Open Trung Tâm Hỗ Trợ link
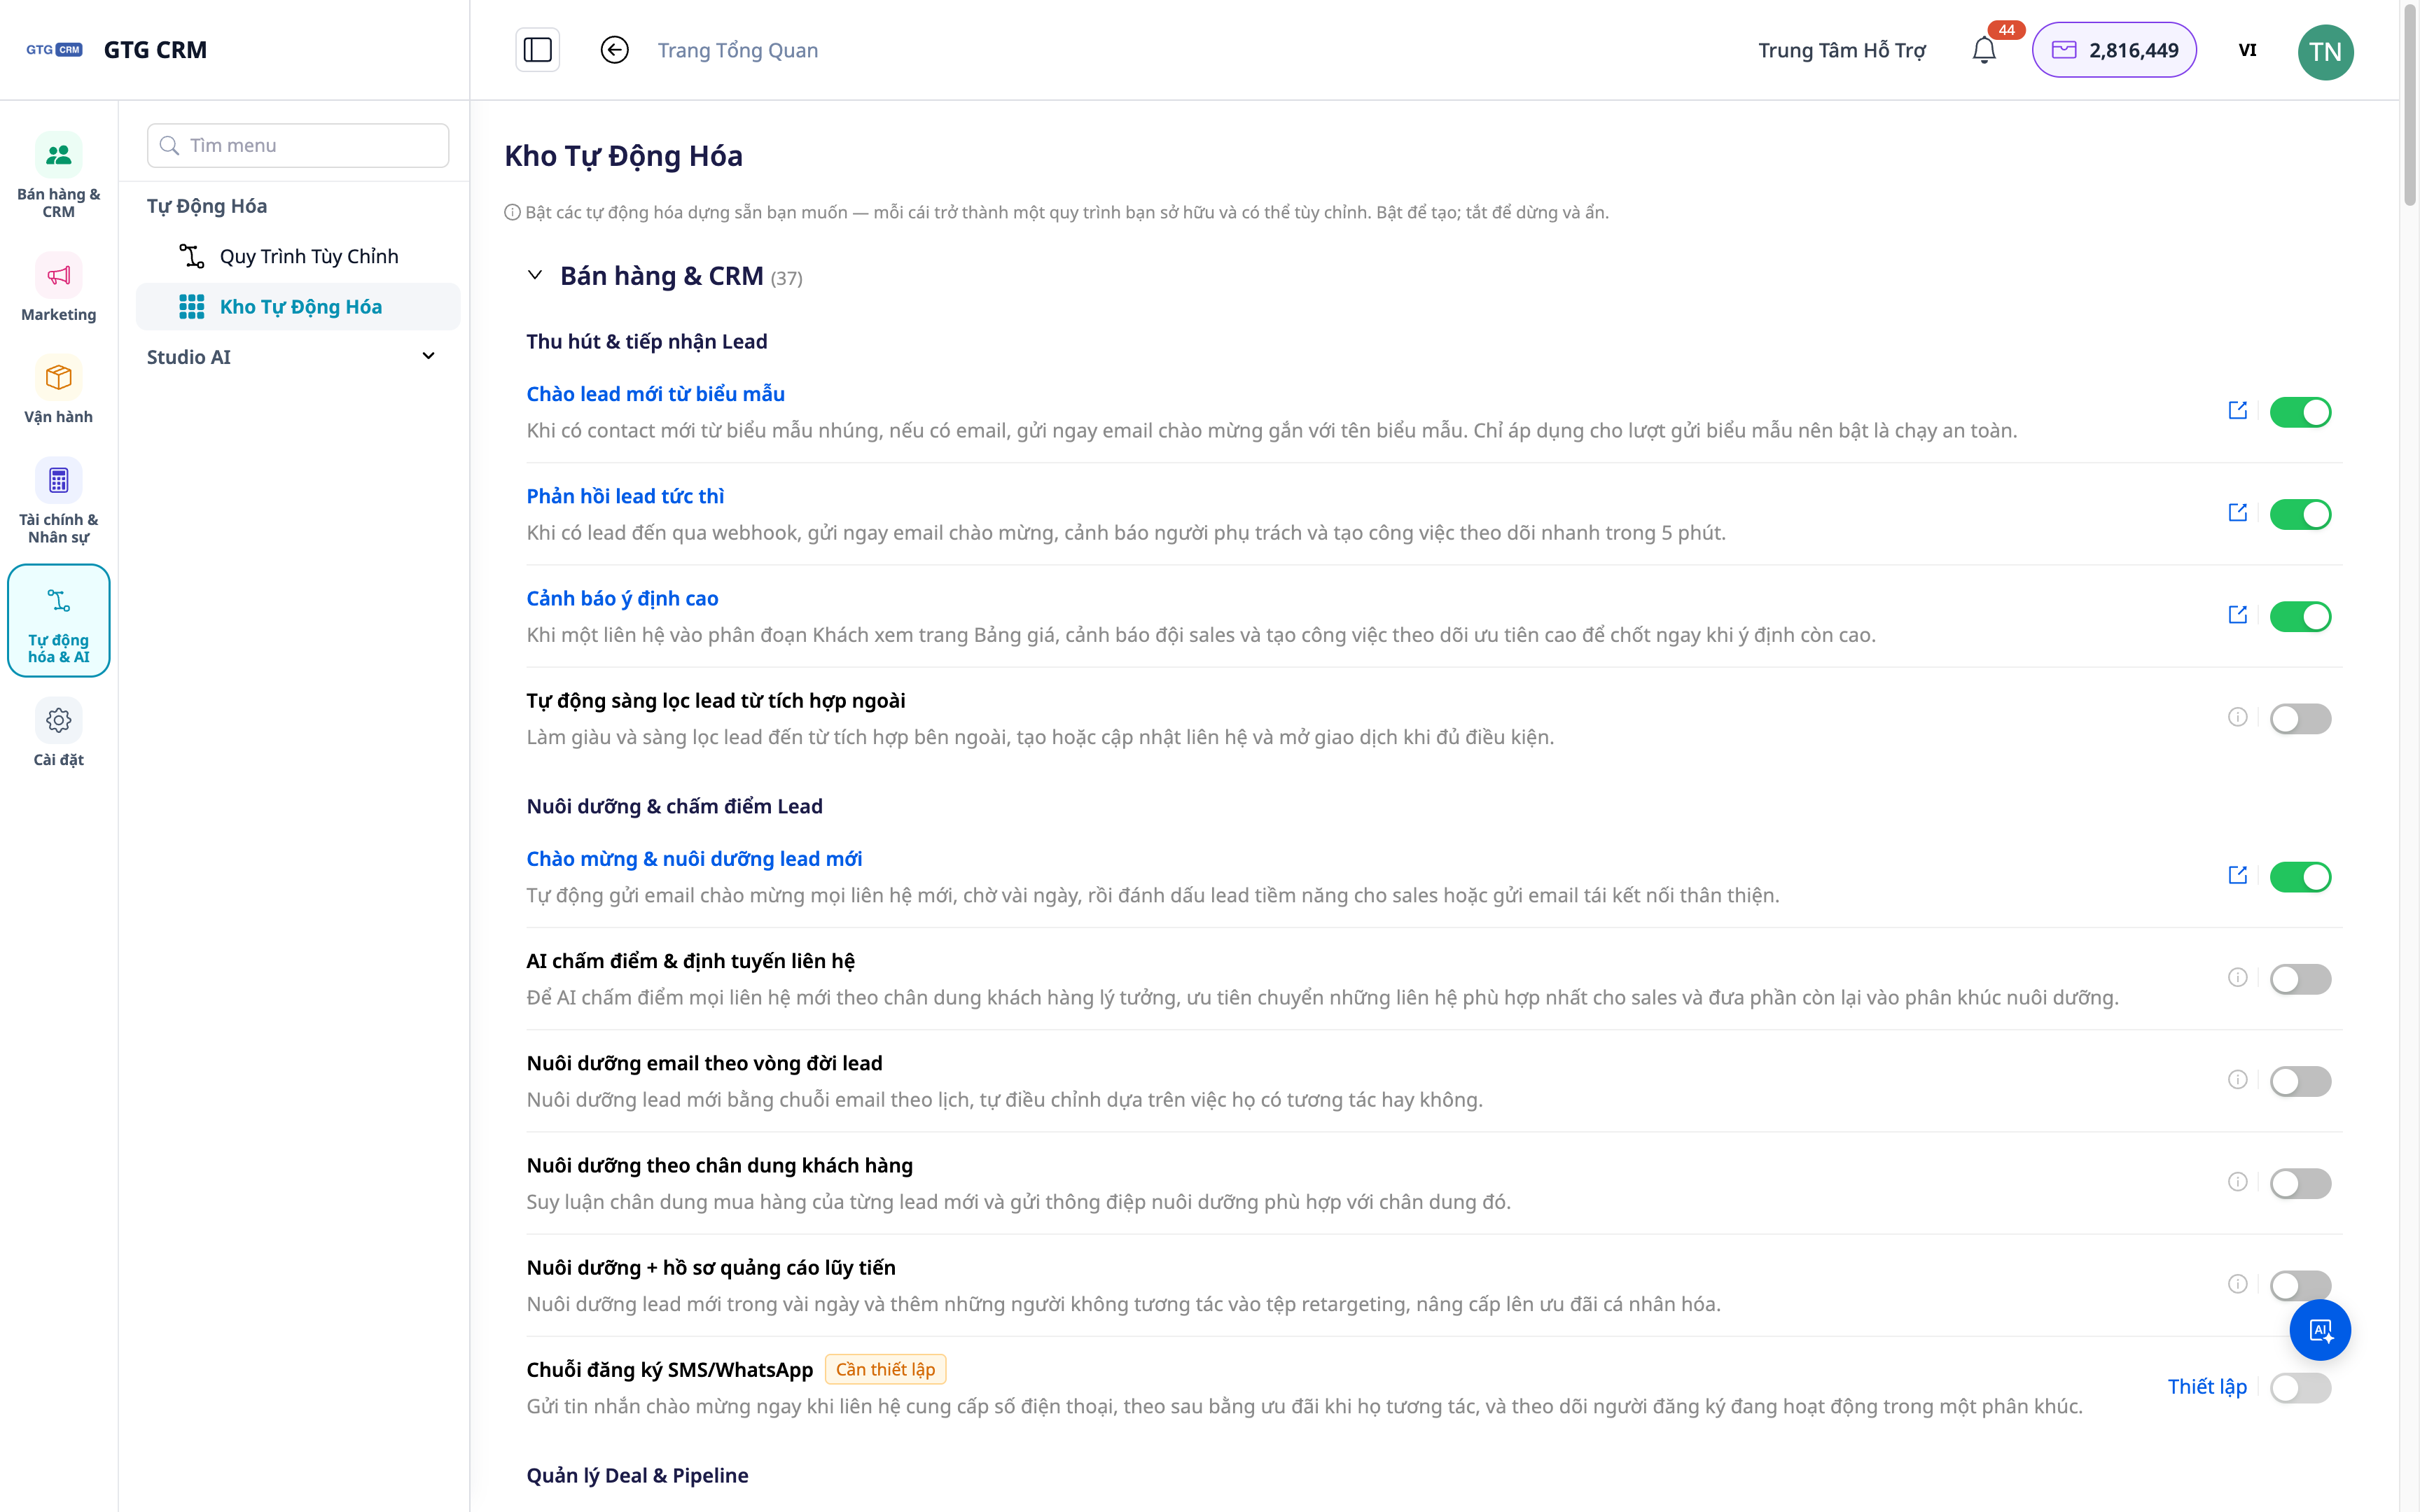 [1842, 50]
